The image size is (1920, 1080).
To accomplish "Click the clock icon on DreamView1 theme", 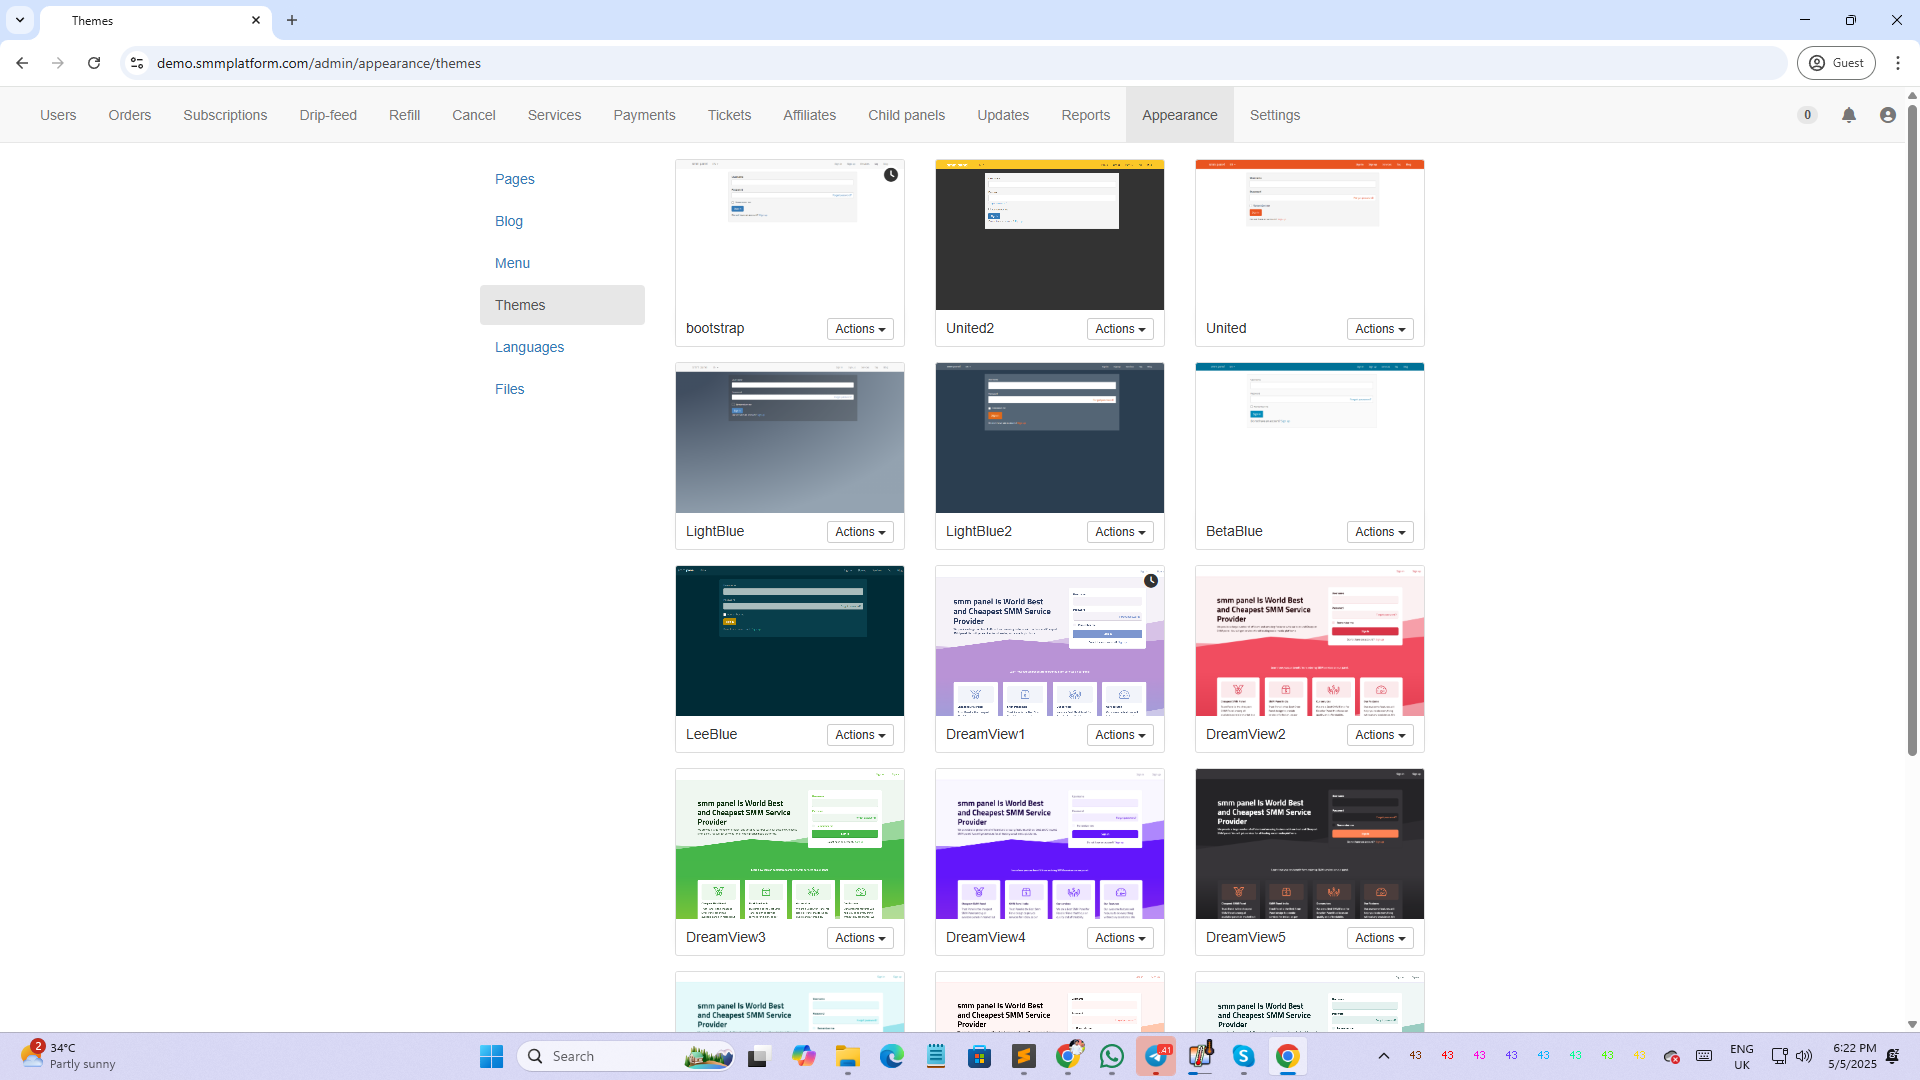I will [1151, 581].
